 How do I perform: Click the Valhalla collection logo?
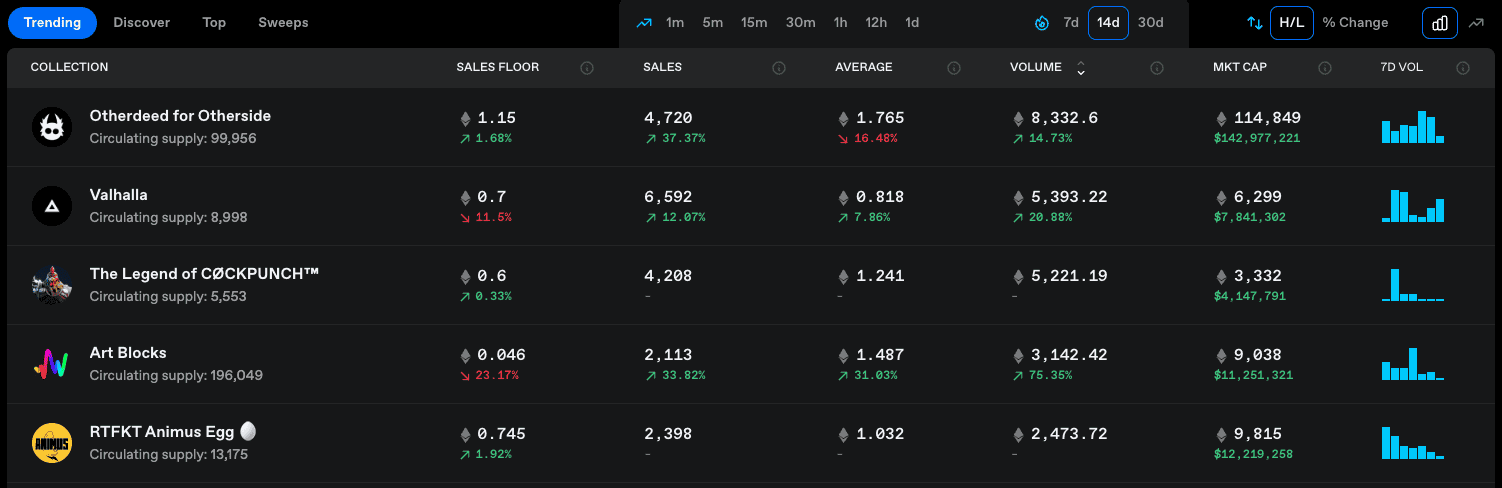51,206
